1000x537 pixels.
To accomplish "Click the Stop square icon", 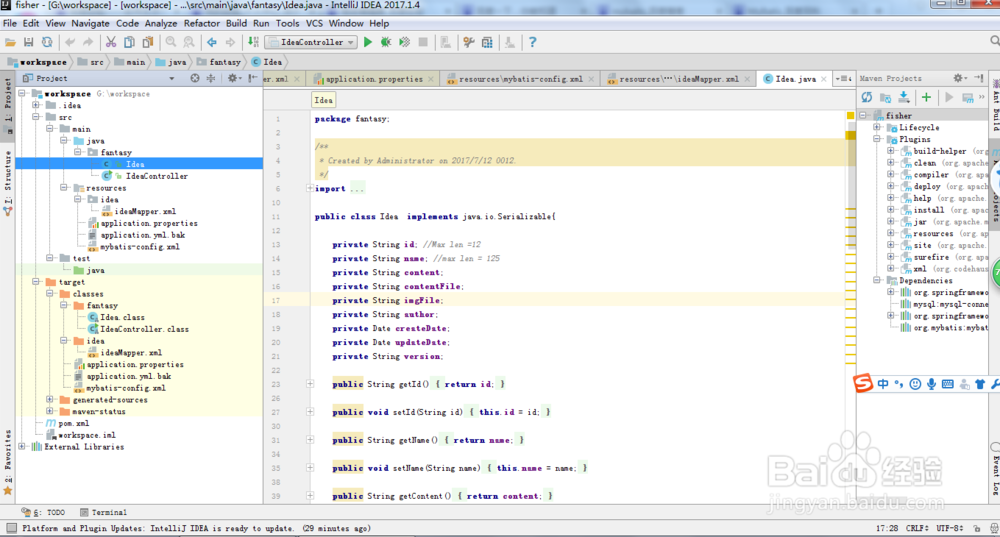I will point(423,43).
